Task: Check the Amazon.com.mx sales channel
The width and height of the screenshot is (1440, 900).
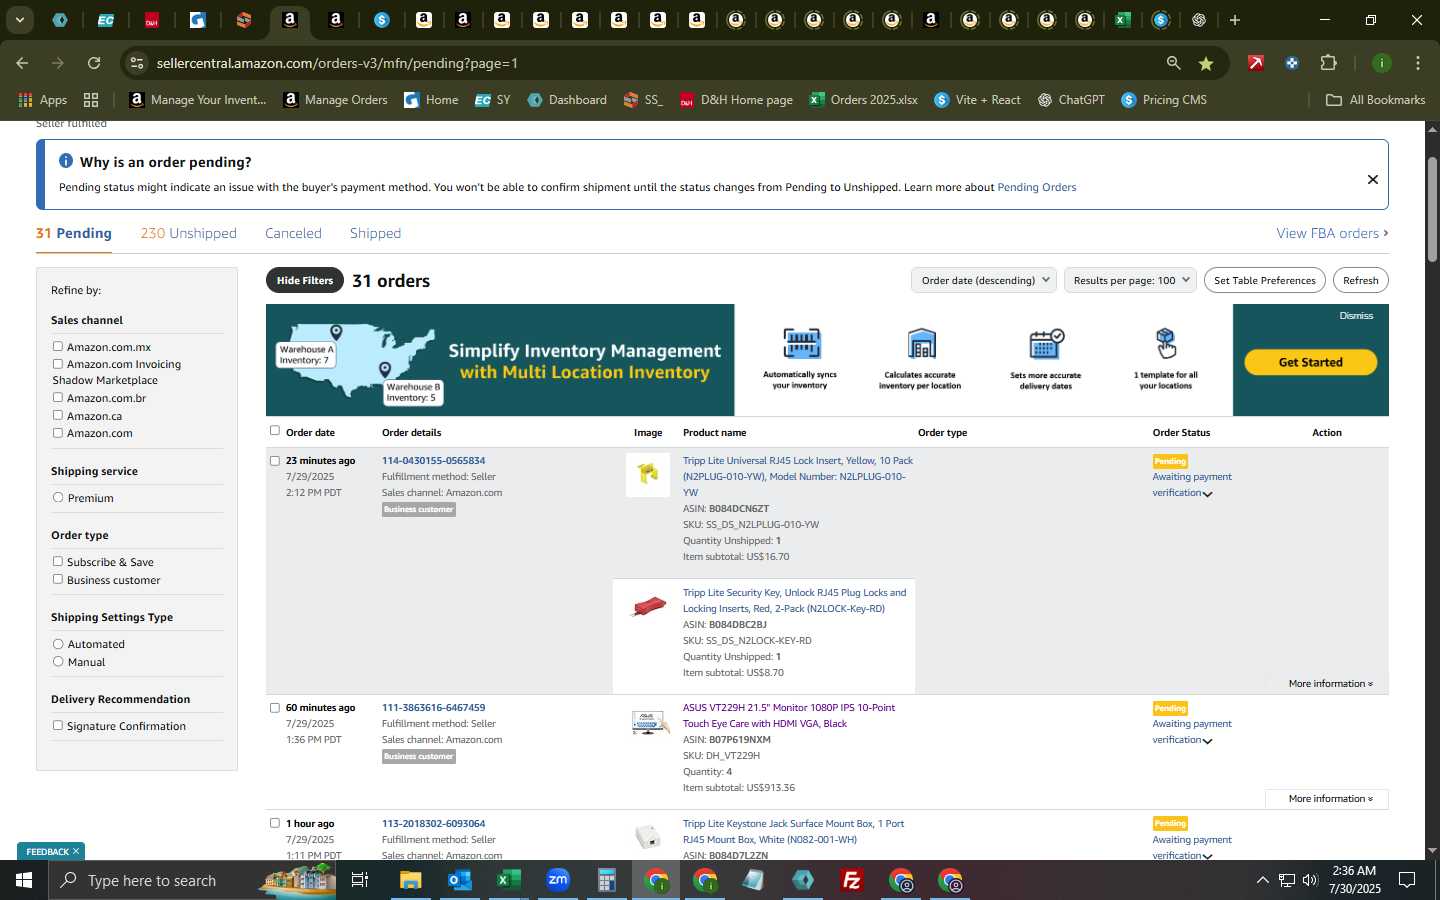Action: (58, 346)
